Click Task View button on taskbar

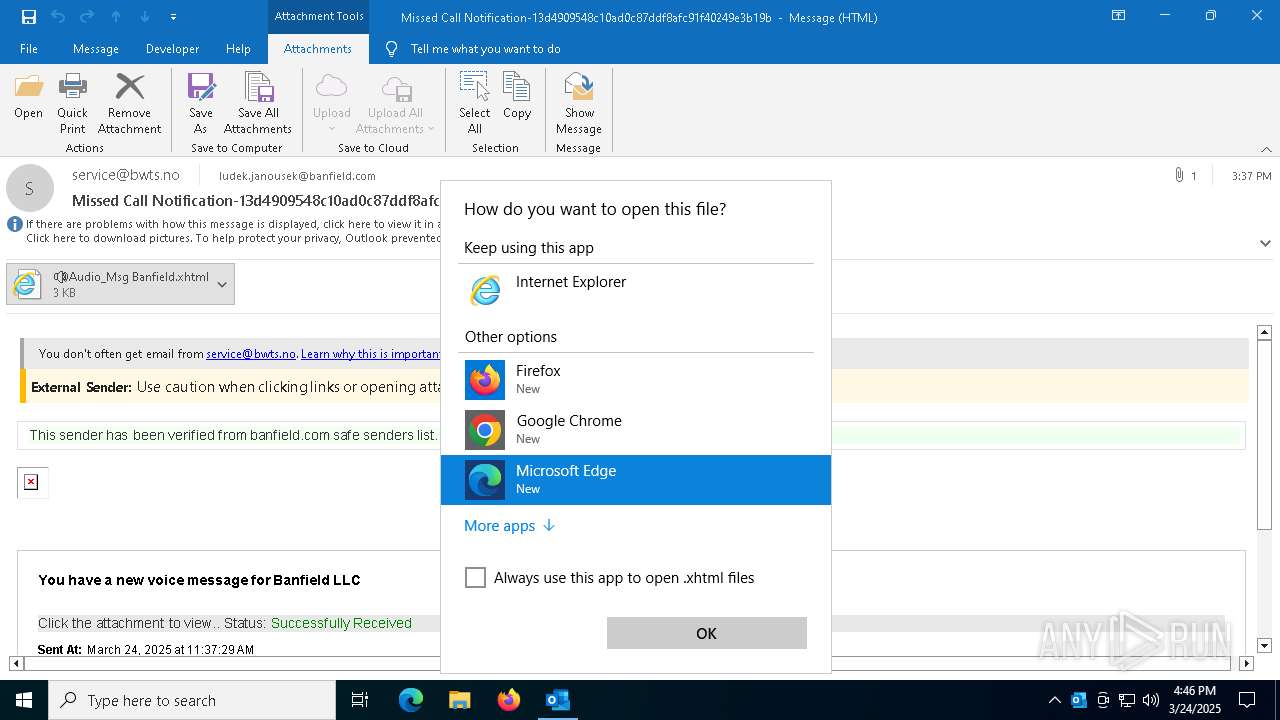[360, 700]
